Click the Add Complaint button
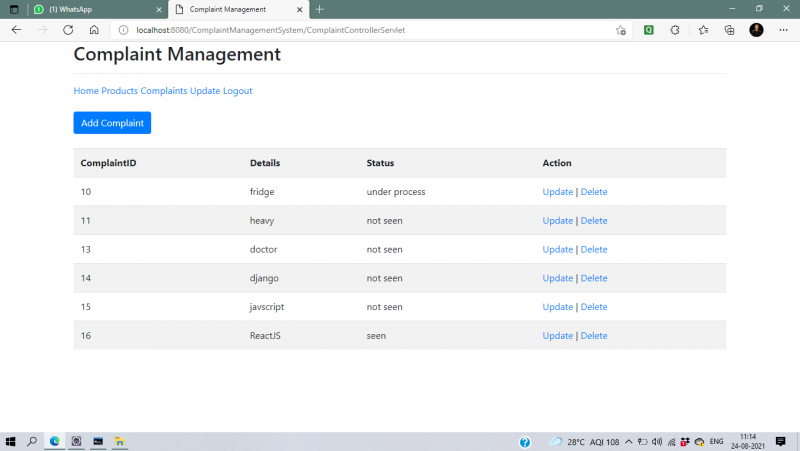This screenshot has width=800, height=451. pyautogui.click(x=112, y=123)
